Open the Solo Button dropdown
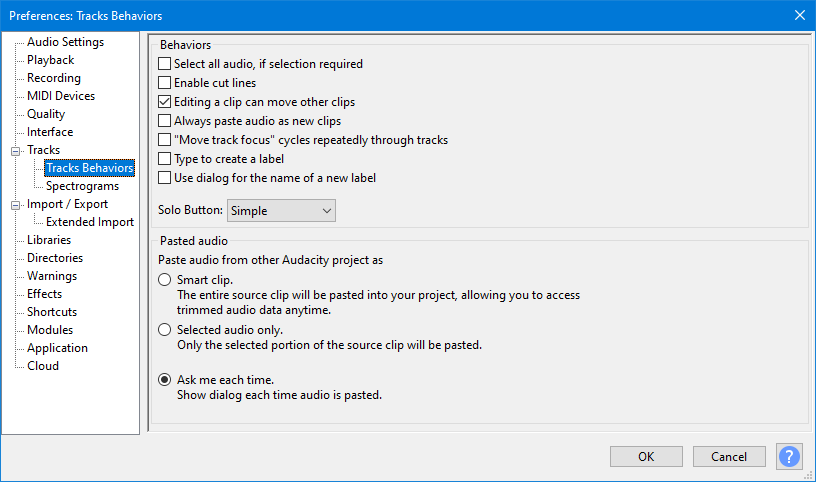Screen dimensions: 816x482 pos(281,210)
